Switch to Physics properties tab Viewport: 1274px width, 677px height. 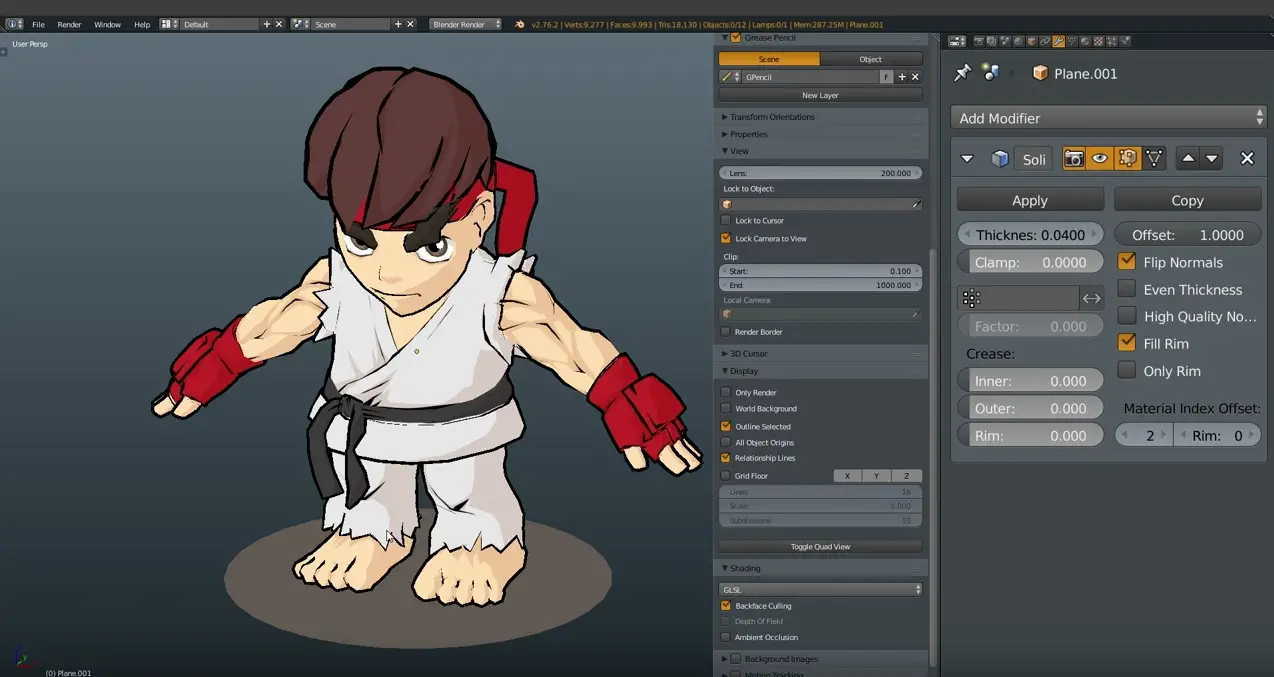[1126, 41]
